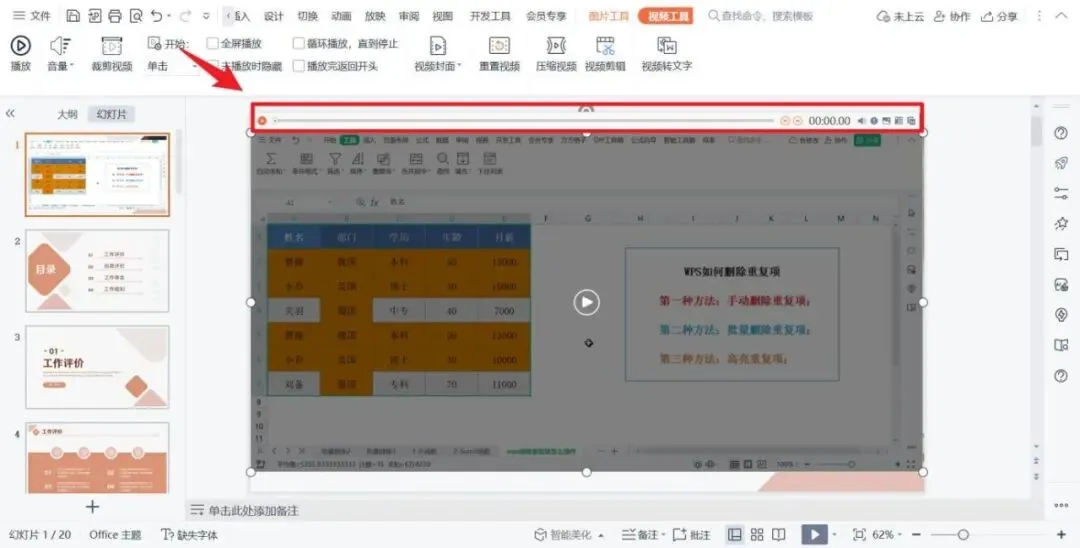Screen dimensions: 1080x548
Task: Start slideshow with status bar play button
Action: [x=814, y=535]
